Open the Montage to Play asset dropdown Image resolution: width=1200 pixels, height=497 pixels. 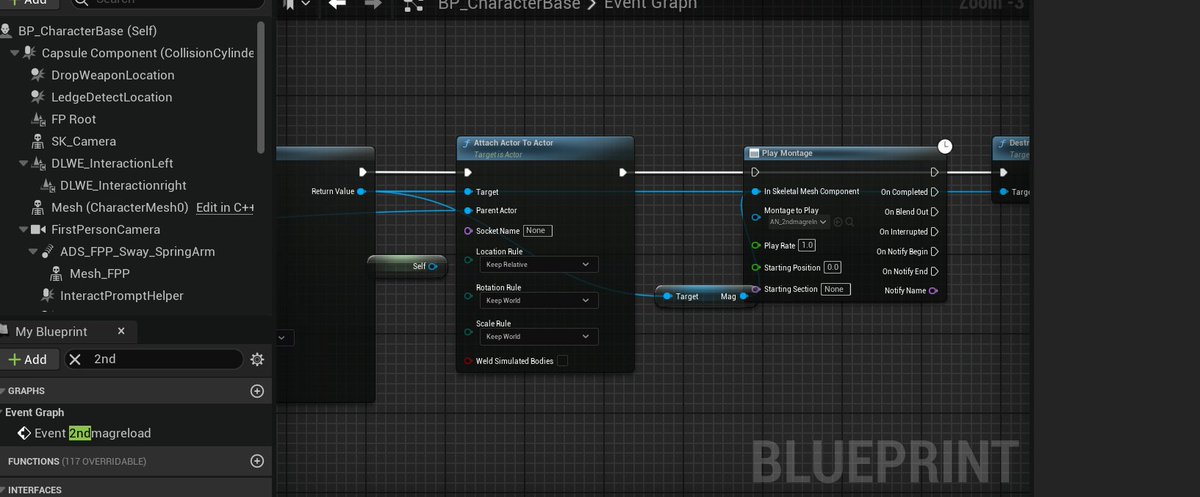[797, 222]
